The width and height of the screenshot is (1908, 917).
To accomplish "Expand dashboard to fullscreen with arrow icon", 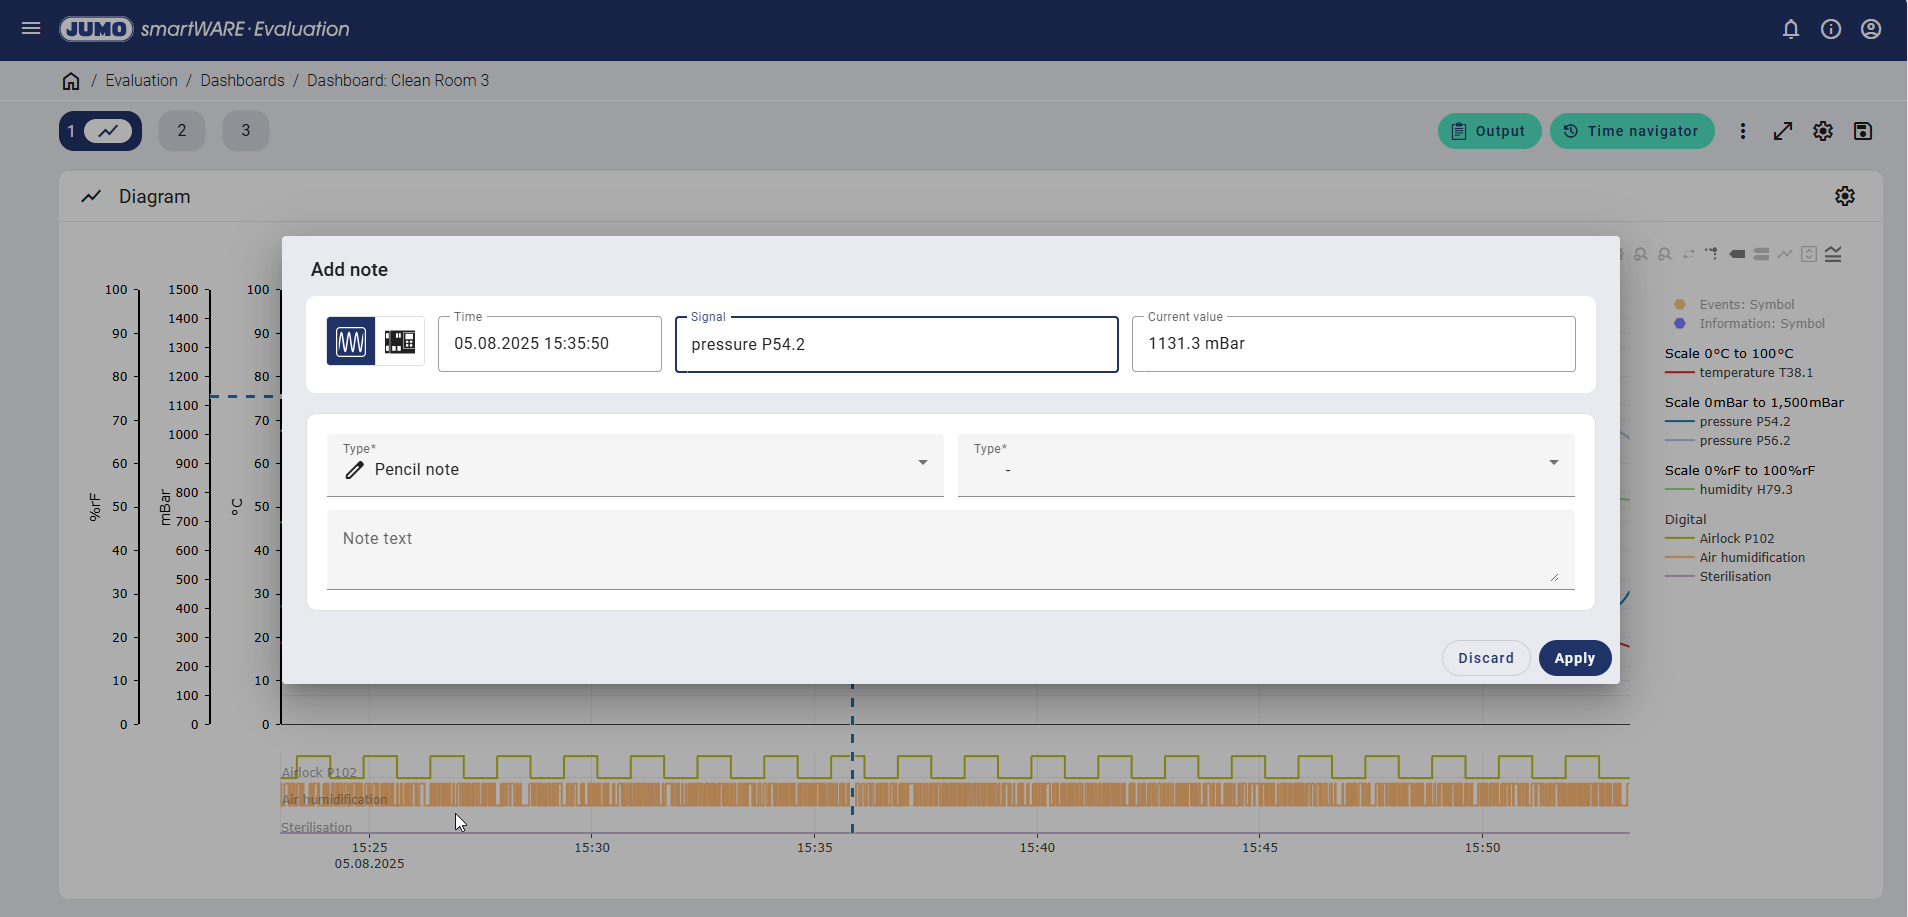I will point(1782,131).
